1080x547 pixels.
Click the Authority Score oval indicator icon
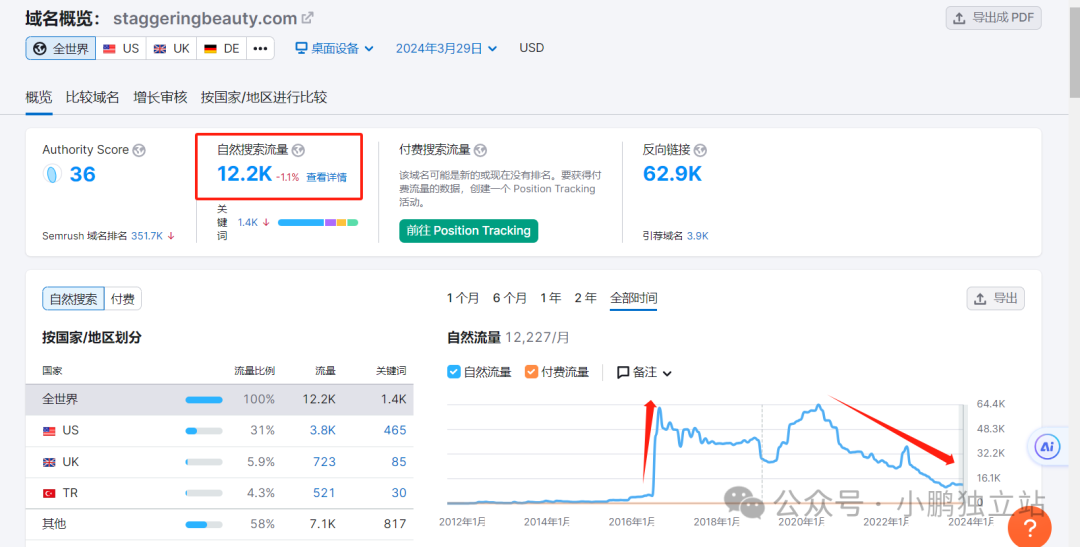coord(52,174)
